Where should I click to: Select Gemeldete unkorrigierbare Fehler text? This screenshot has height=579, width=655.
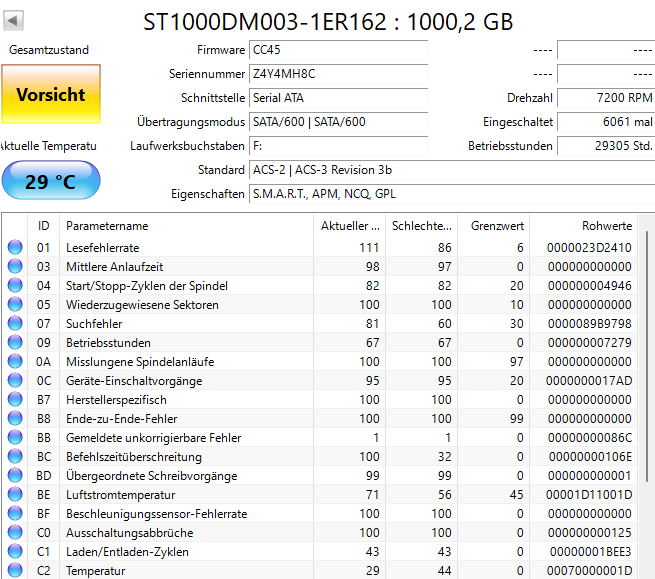(x=154, y=438)
